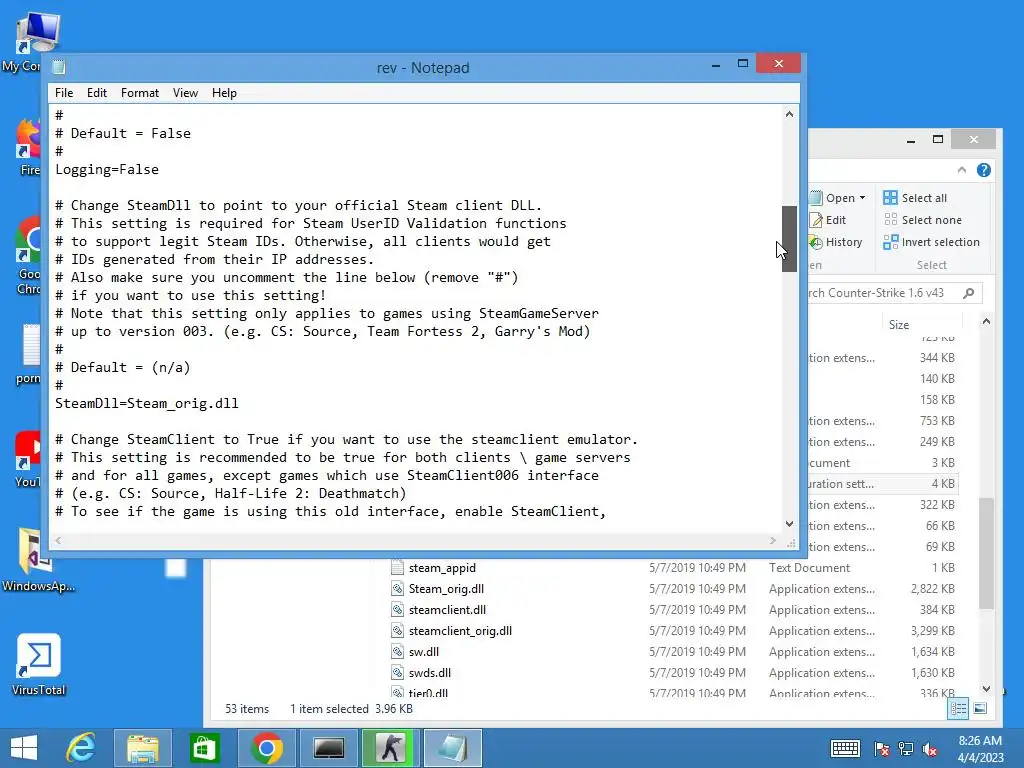
Task: Click Steam_orig.dll file icon
Action: tap(397, 589)
